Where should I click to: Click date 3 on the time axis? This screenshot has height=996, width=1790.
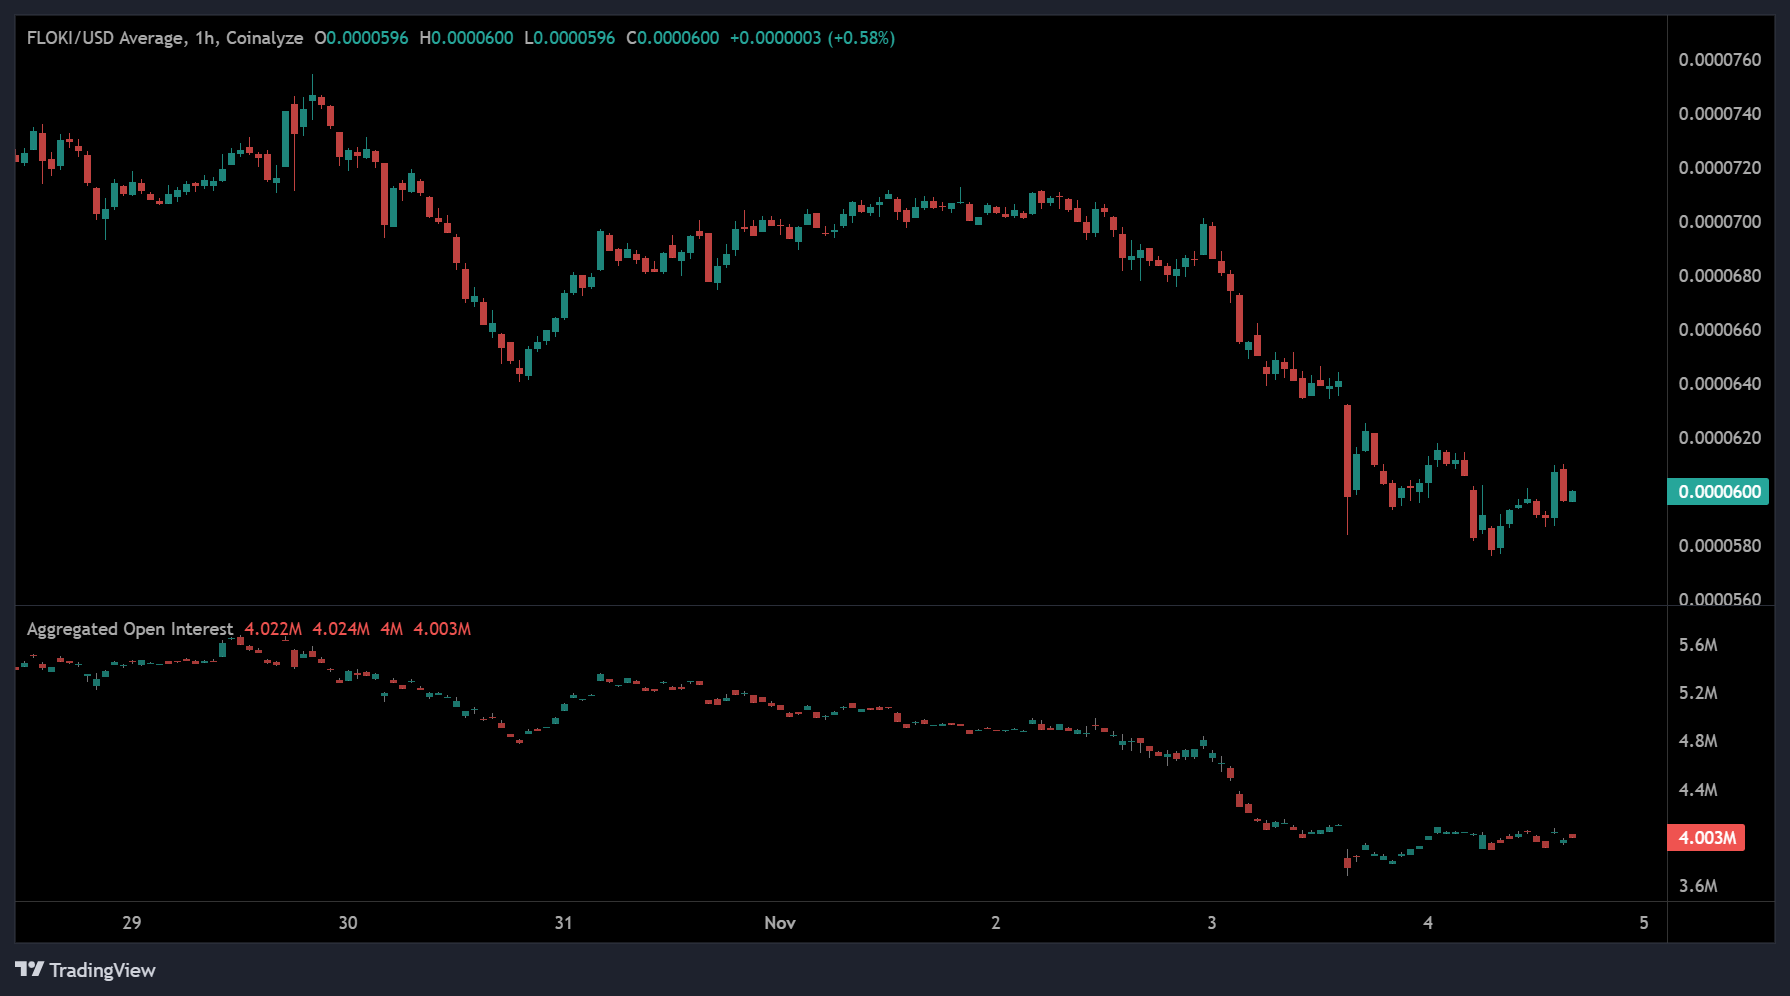pos(1211,923)
